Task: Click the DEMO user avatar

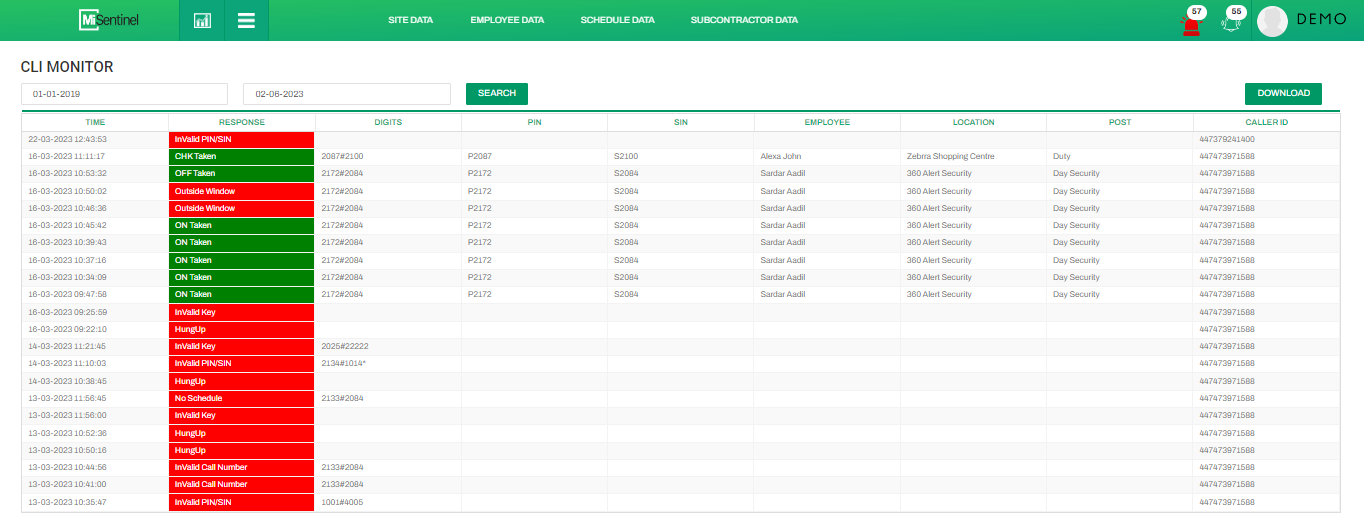Action: 1272,21
